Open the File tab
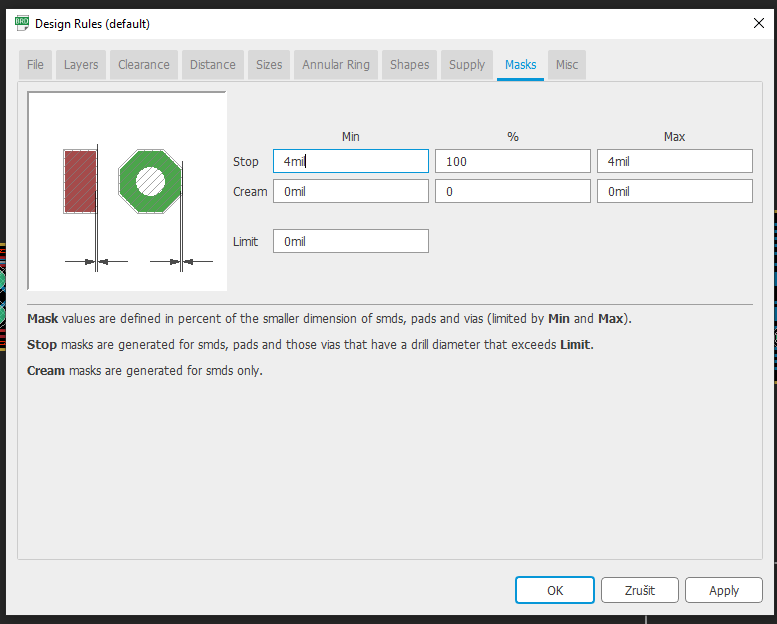The width and height of the screenshot is (777, 624). pos(35,65)
